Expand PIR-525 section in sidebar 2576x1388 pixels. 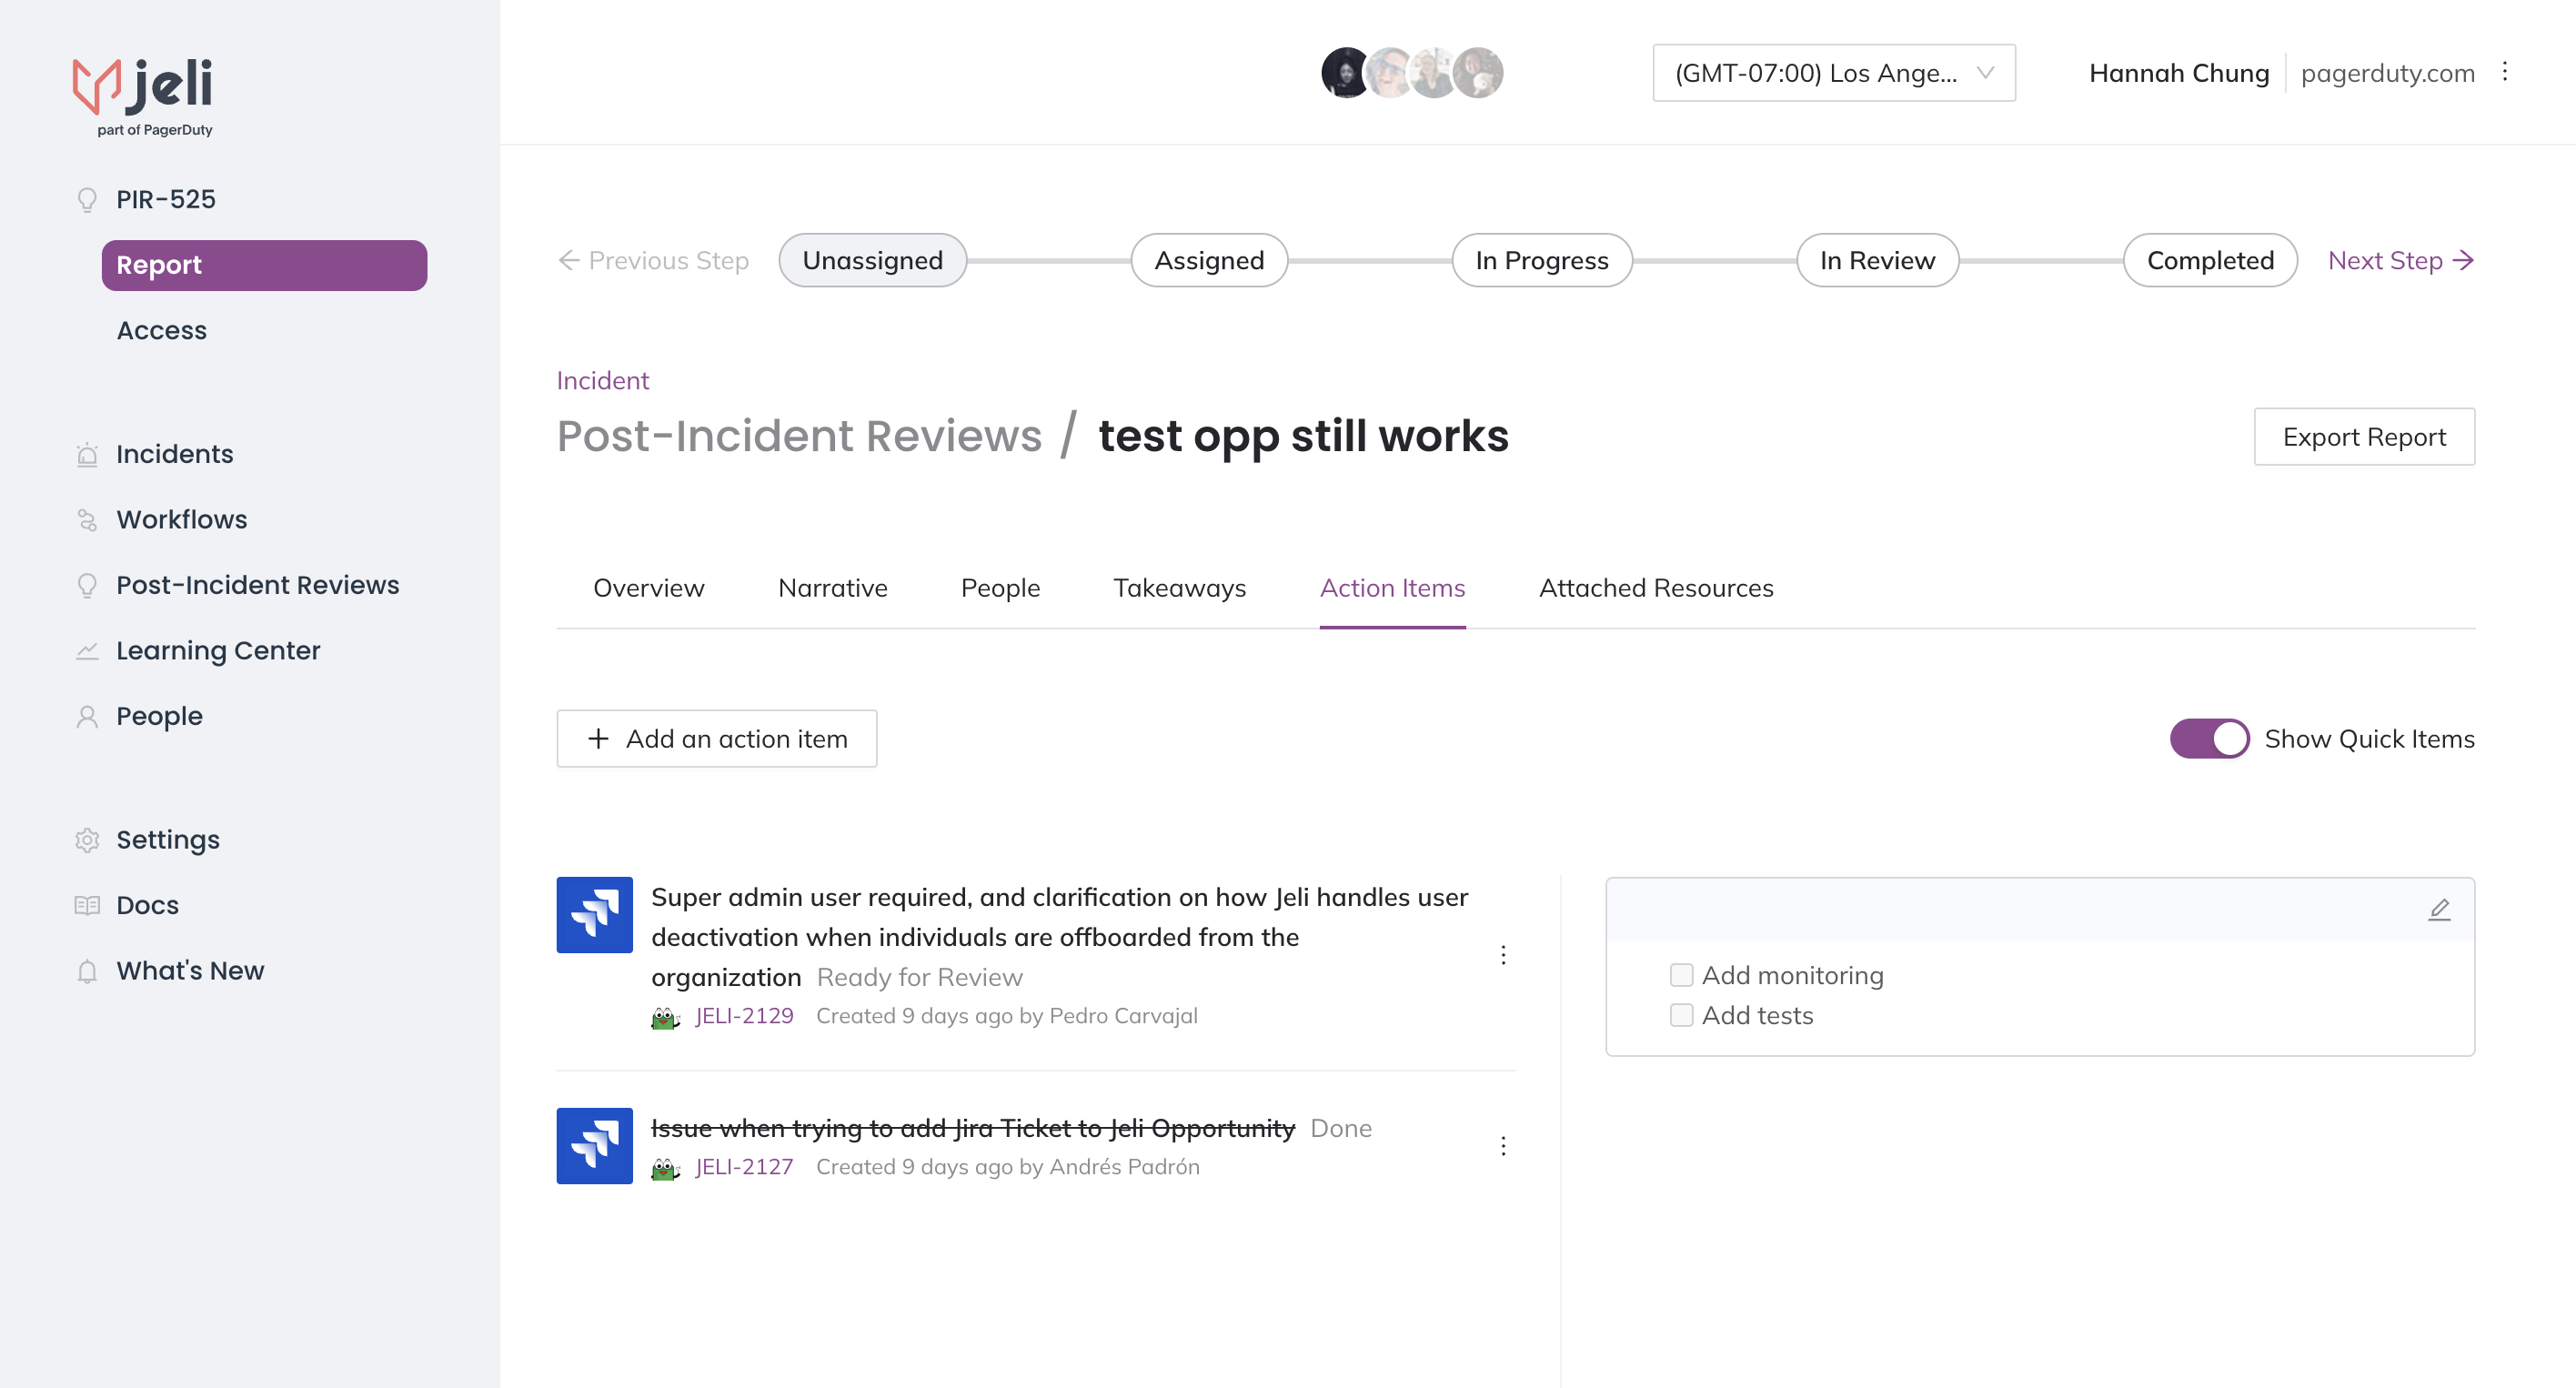click(x=165, y=199)
